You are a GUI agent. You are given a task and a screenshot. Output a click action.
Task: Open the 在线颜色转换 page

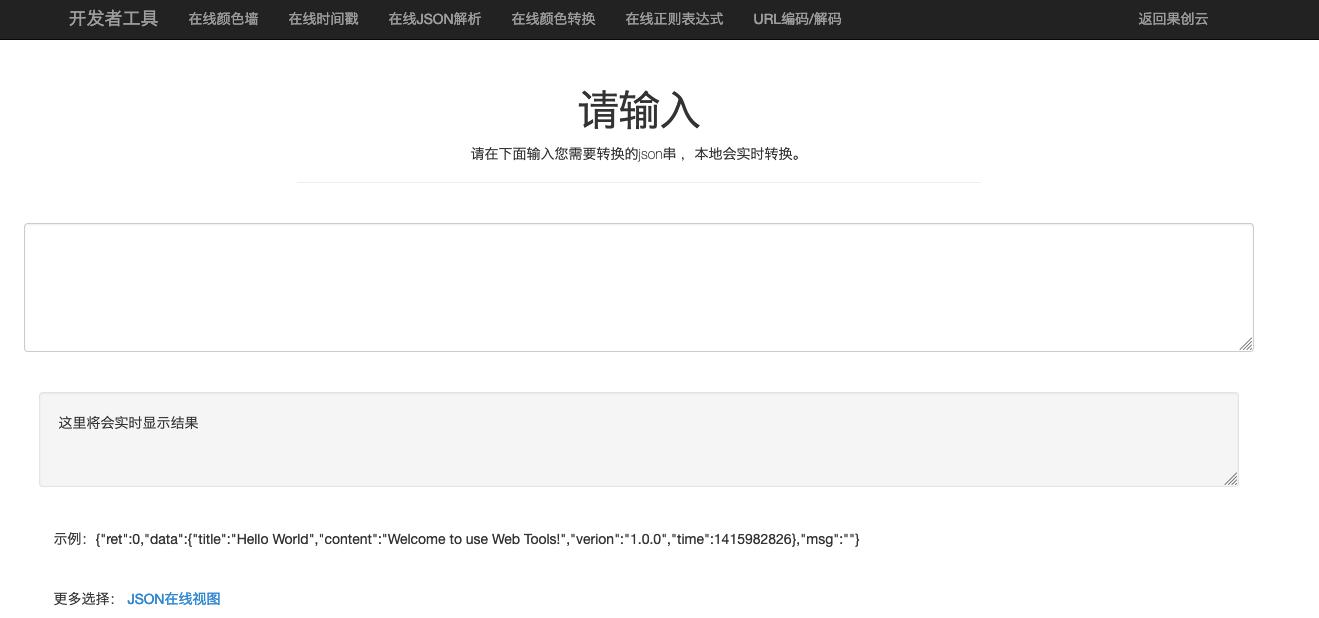[x=552, y=19]
